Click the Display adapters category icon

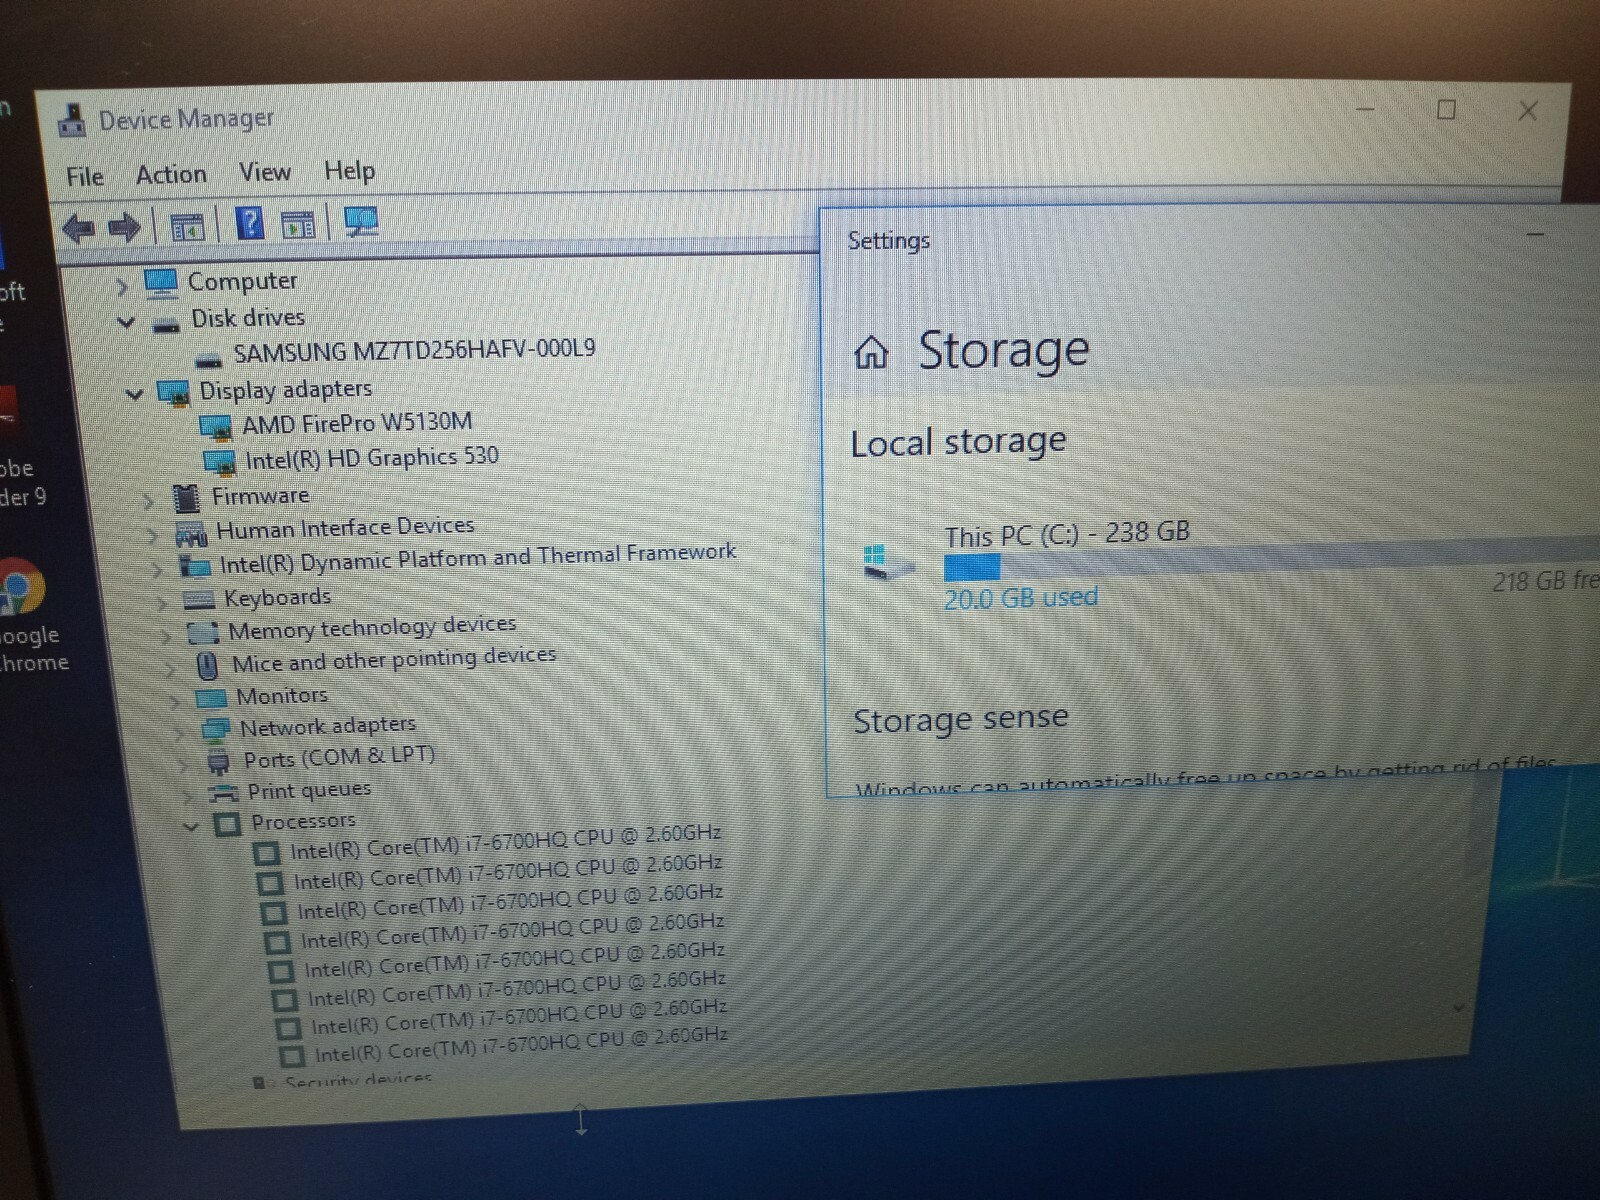173,393
